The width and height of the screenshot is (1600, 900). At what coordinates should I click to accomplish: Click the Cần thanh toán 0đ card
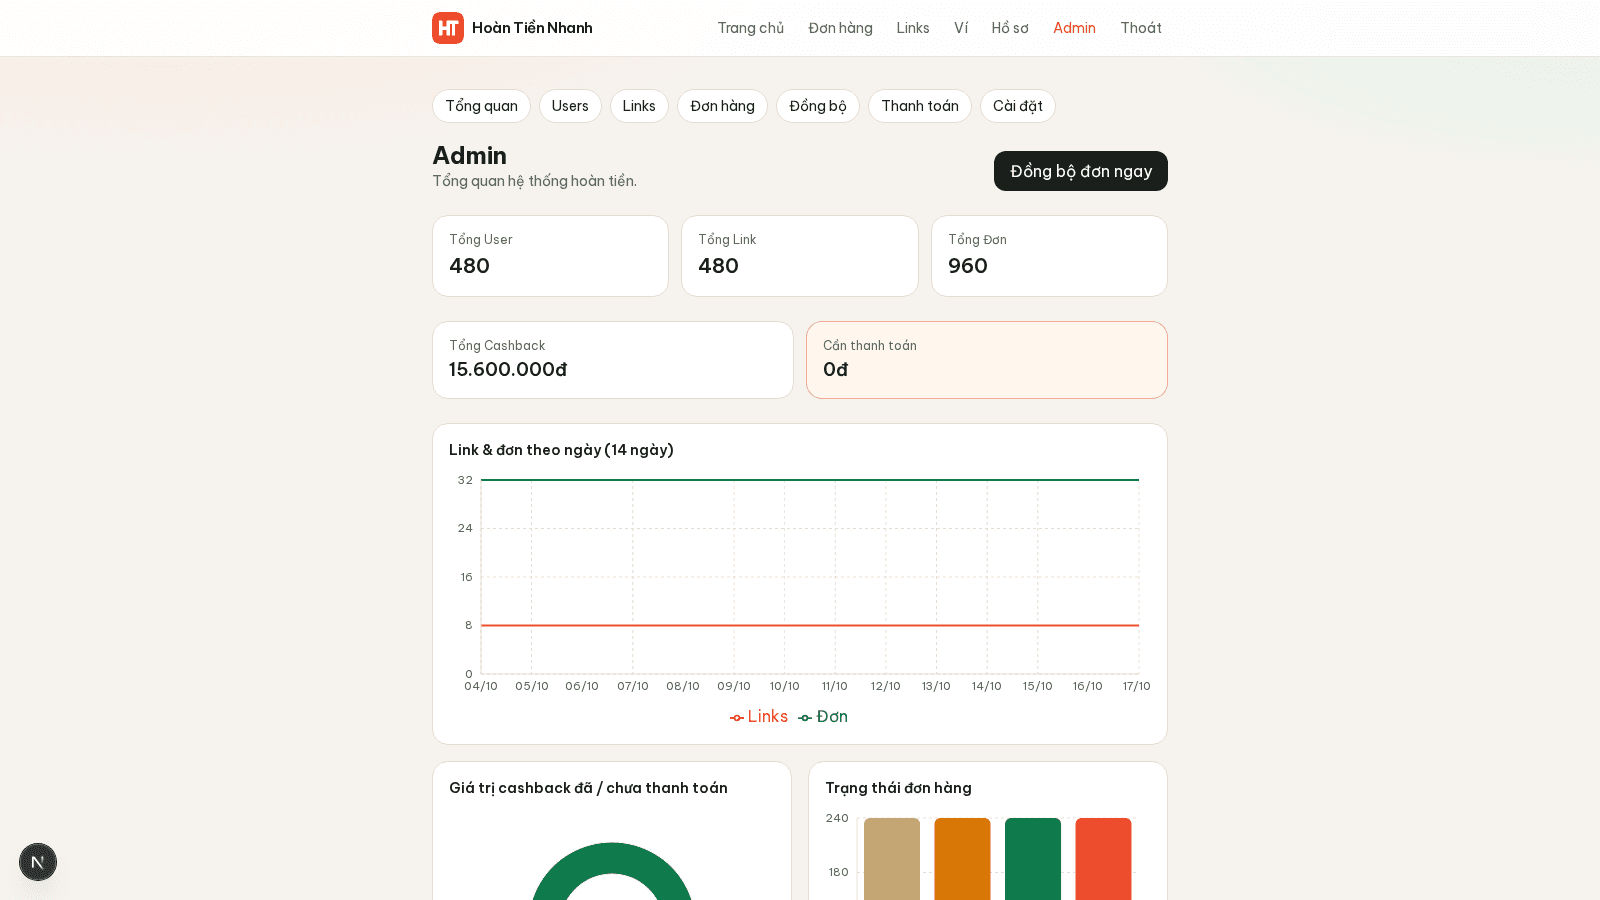987,360
